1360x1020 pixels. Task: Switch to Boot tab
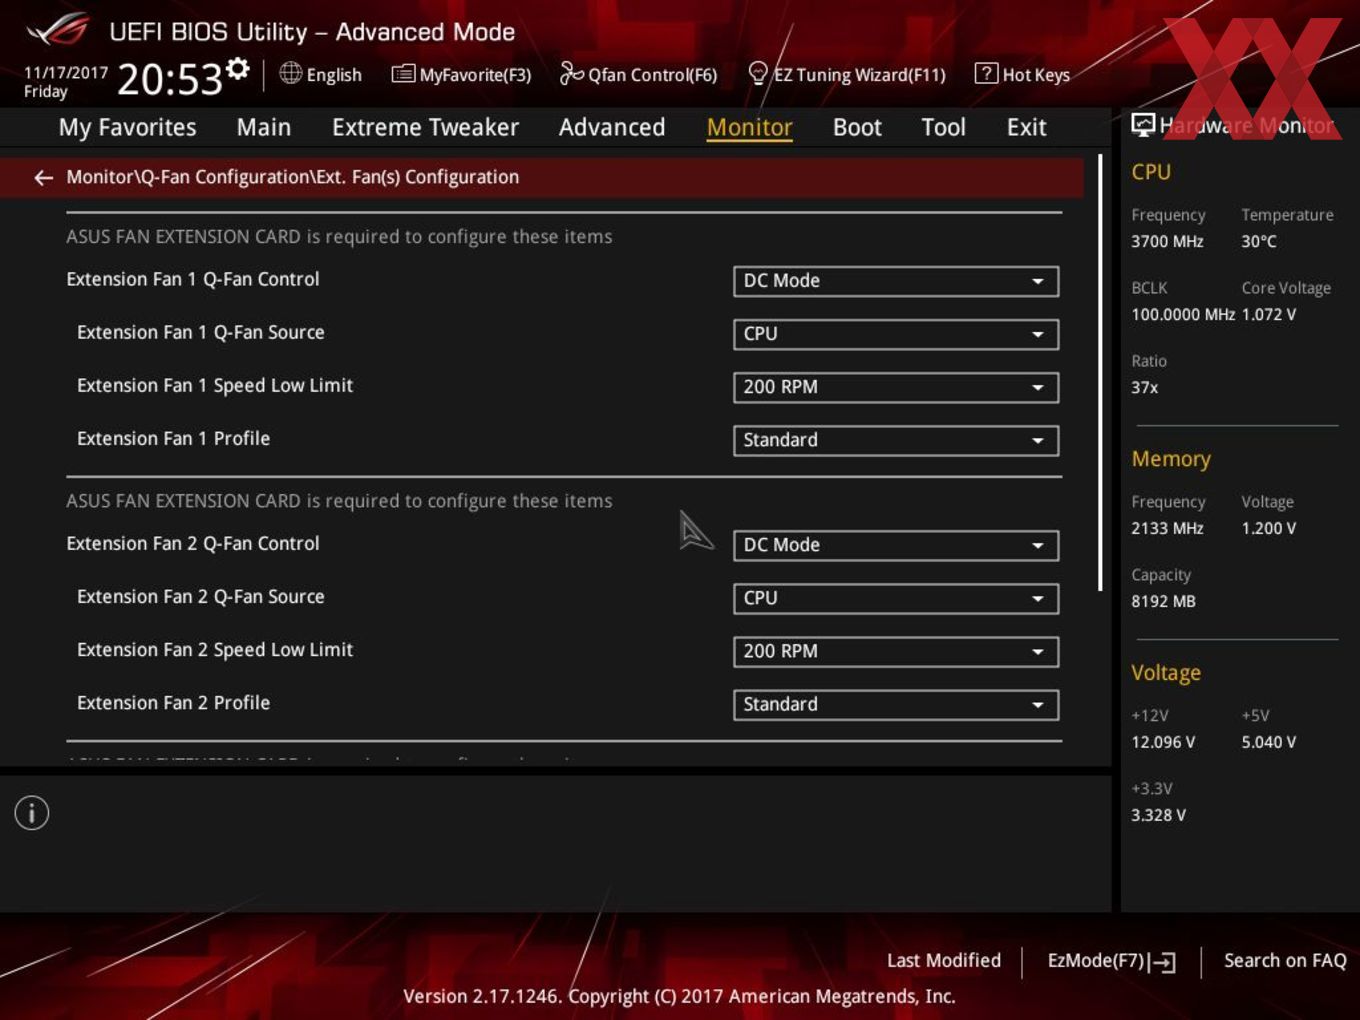(x=857, y=128)
